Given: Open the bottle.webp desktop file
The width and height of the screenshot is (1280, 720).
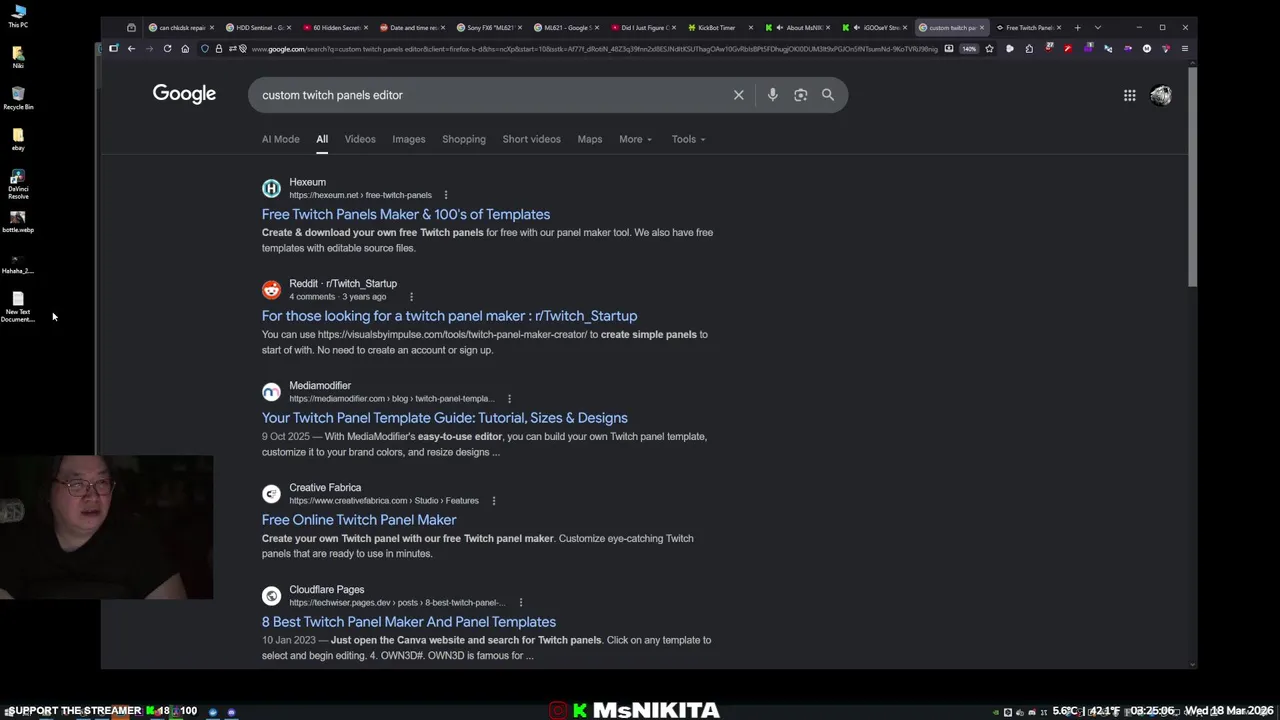Looking at the screenshot, I should pyautogui.click(x=18, y=222).
